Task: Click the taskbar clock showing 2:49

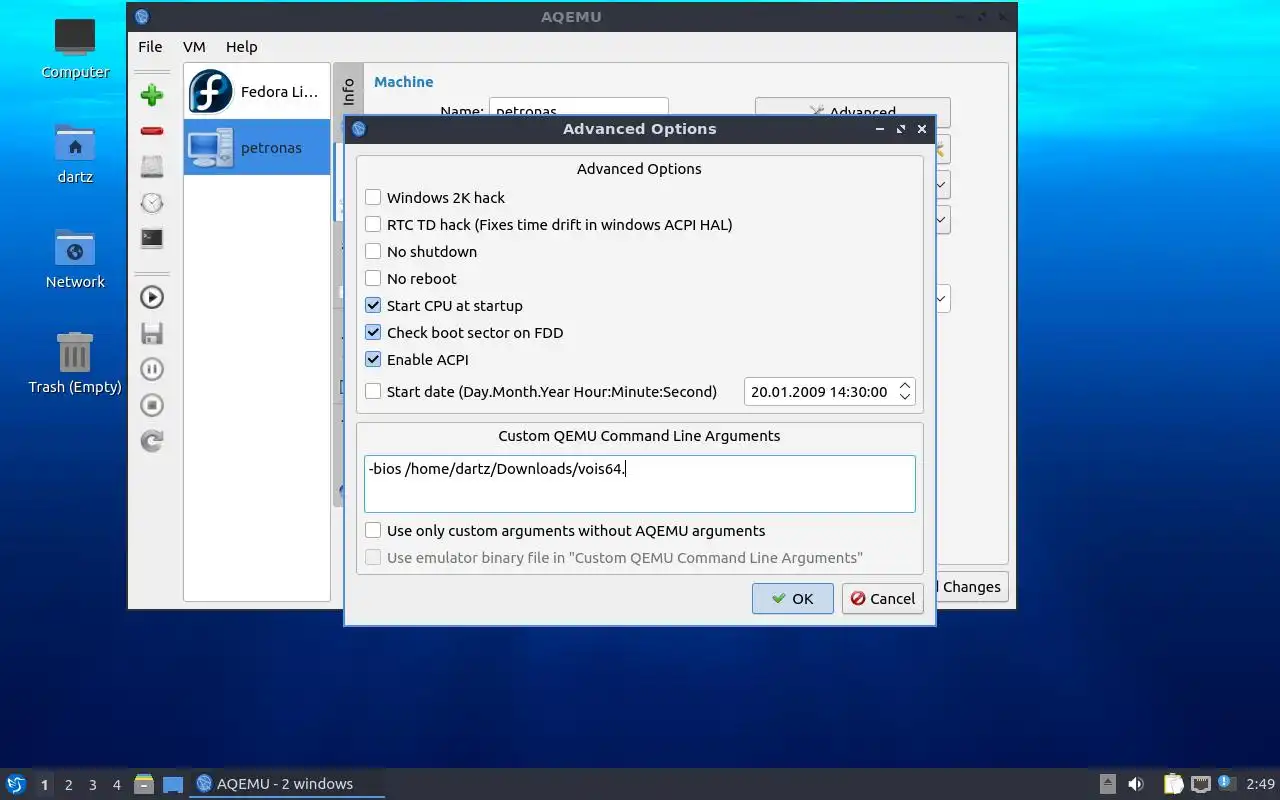Action: [x=1260, y=784]
